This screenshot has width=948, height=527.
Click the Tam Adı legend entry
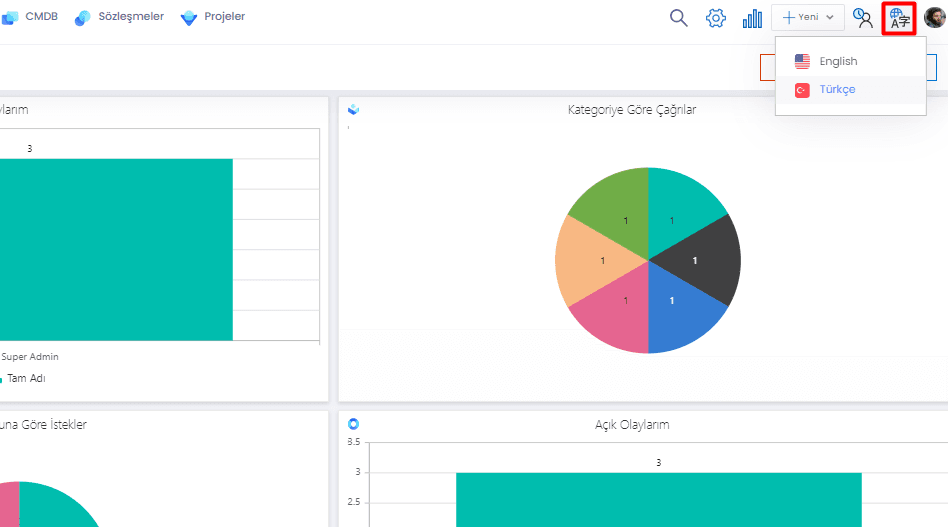point(23,378)
